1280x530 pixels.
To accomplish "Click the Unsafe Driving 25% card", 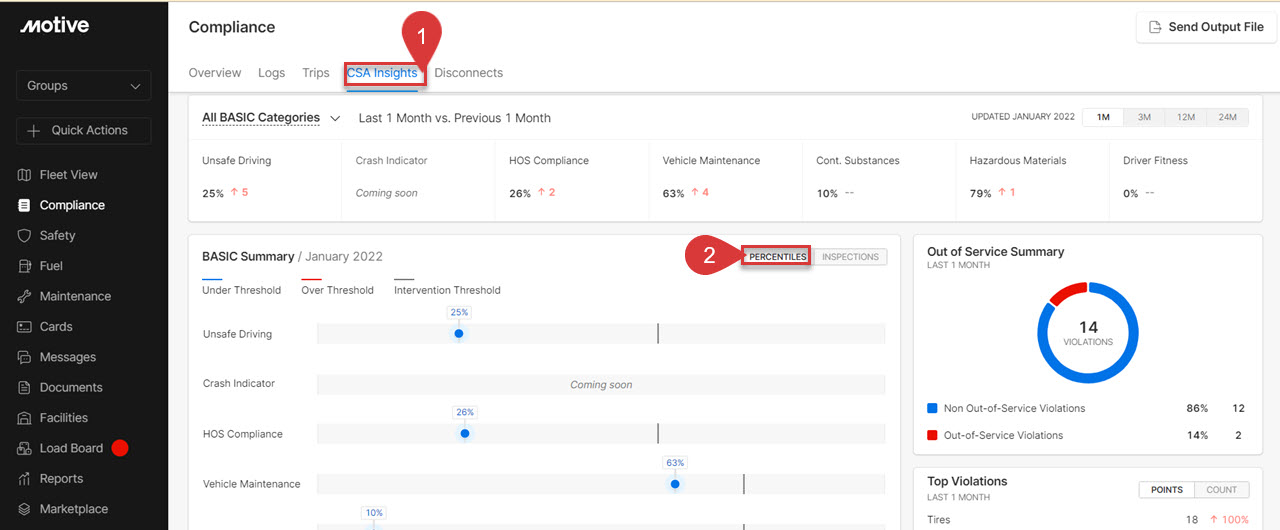I will 265,176.
